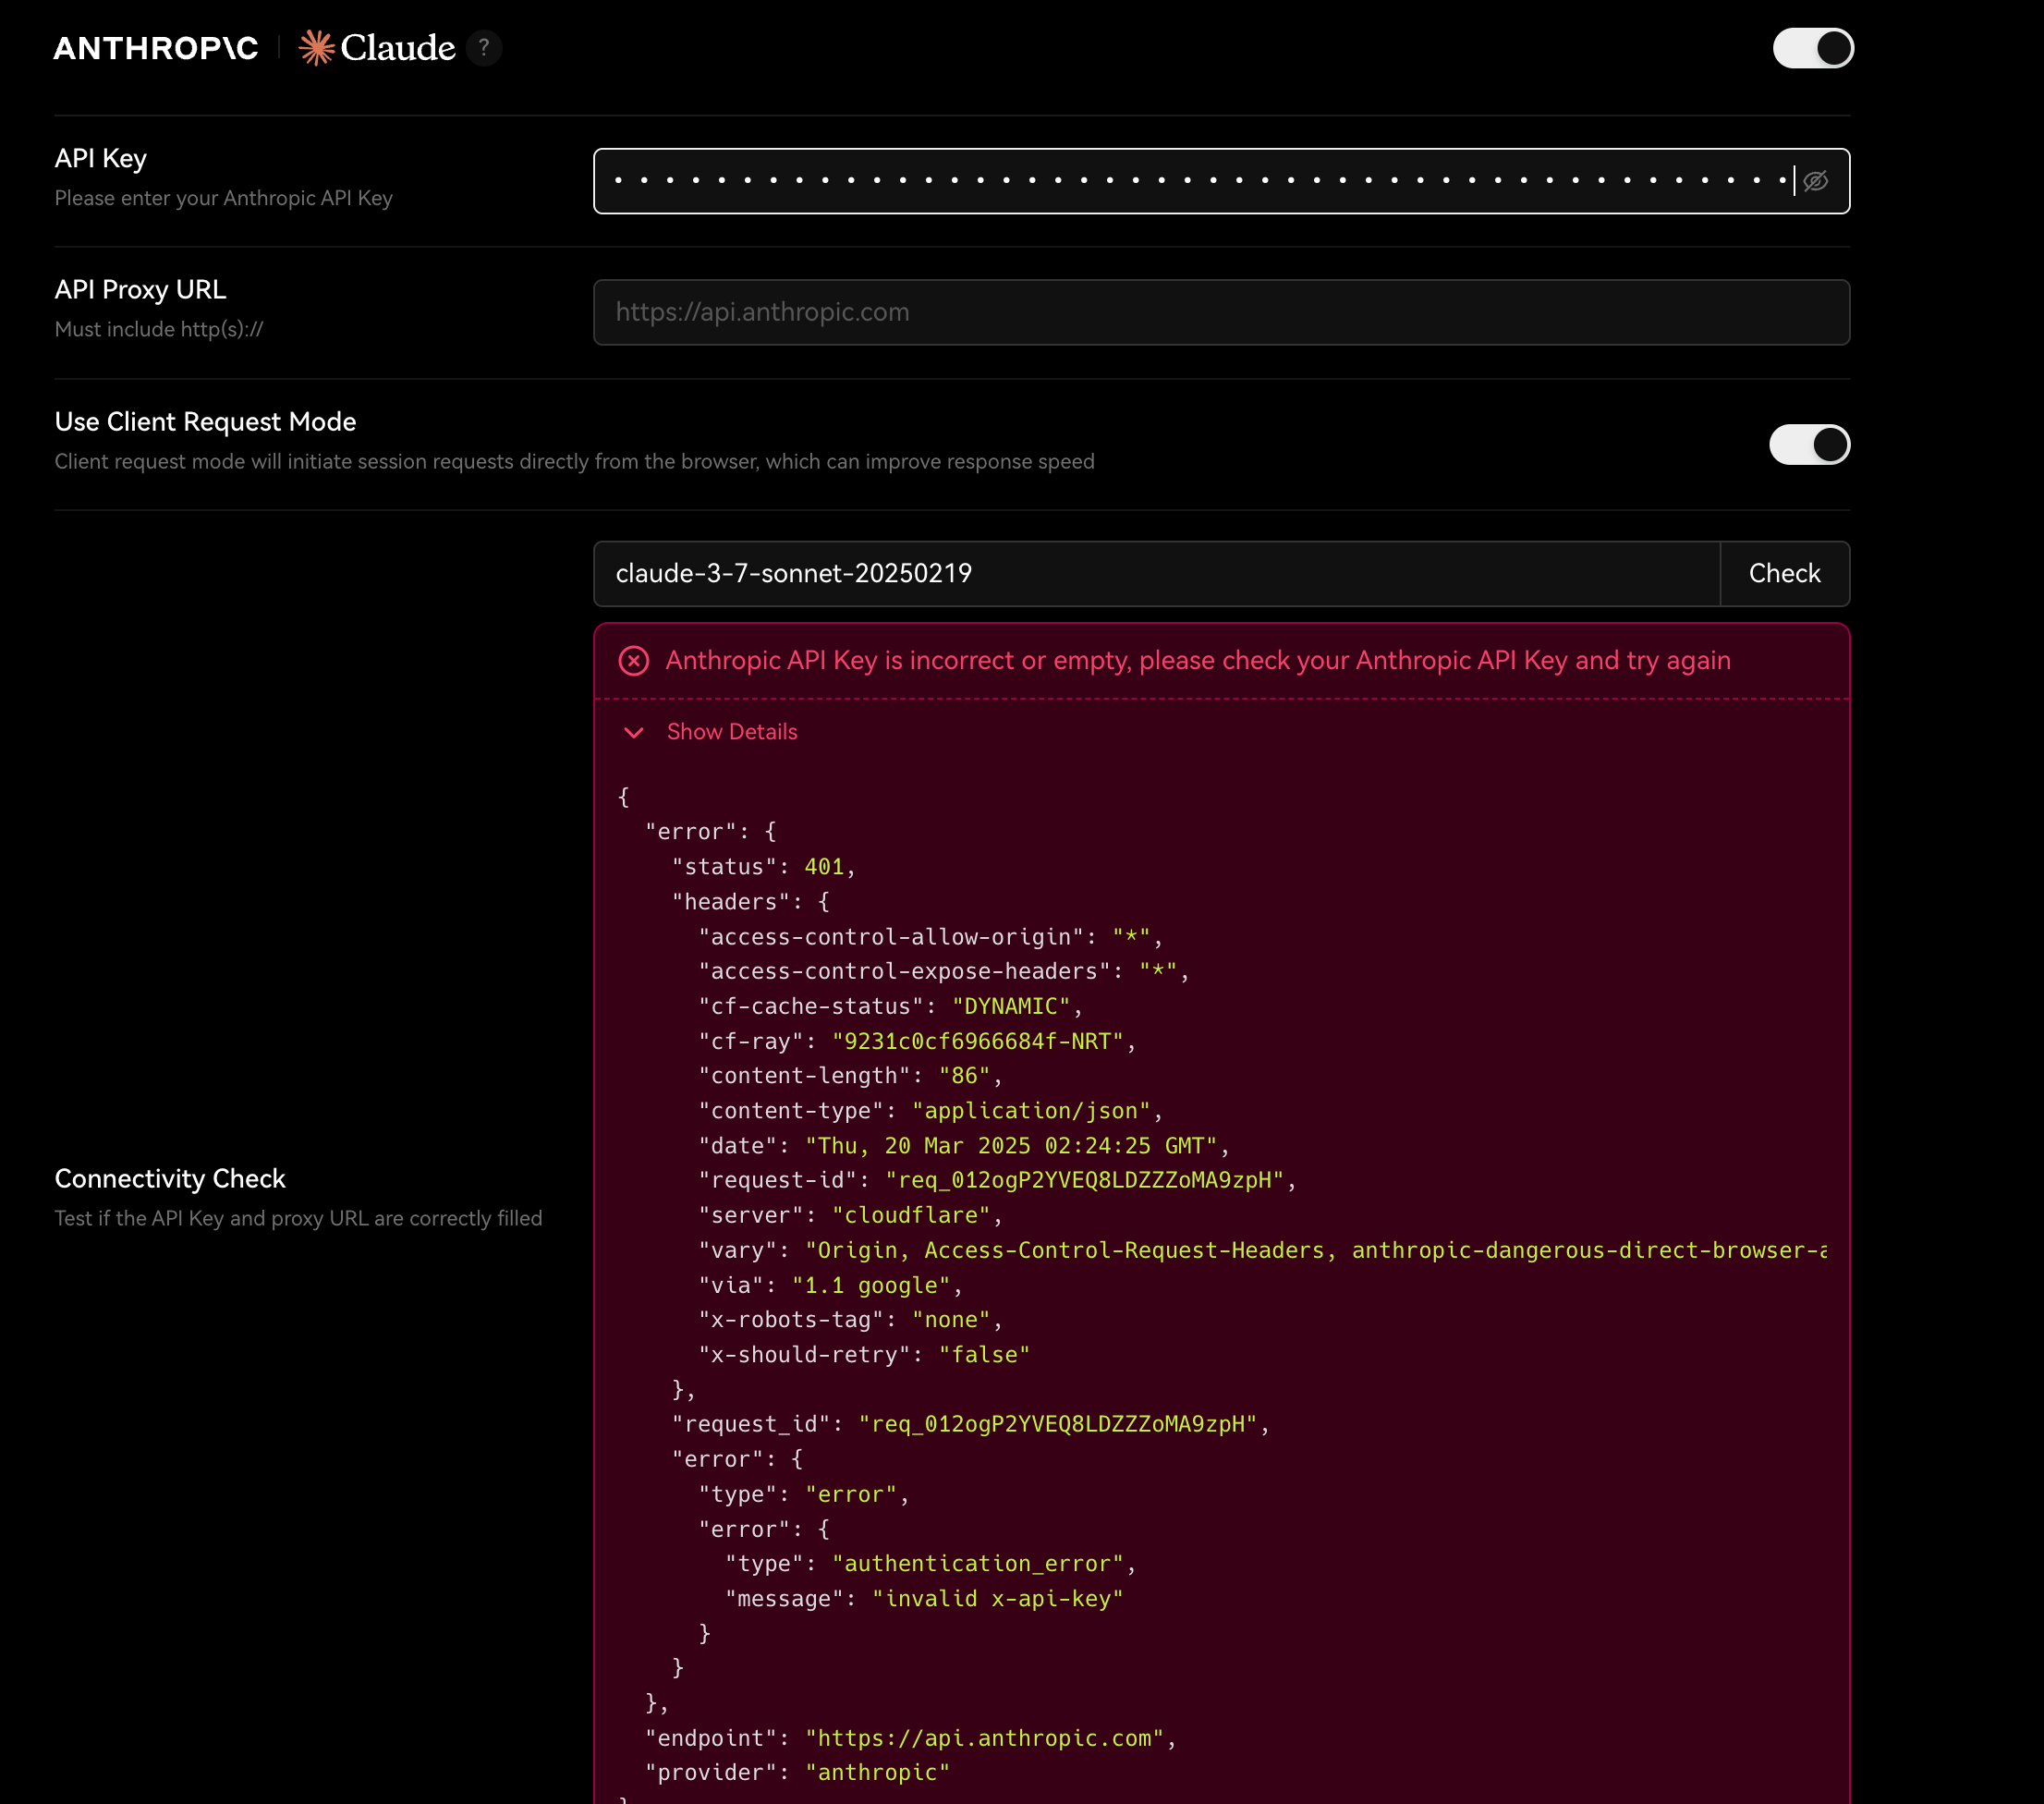Click the "authentication_error" type value
Screen dimensions: 2044x1804
[977, 1564]
